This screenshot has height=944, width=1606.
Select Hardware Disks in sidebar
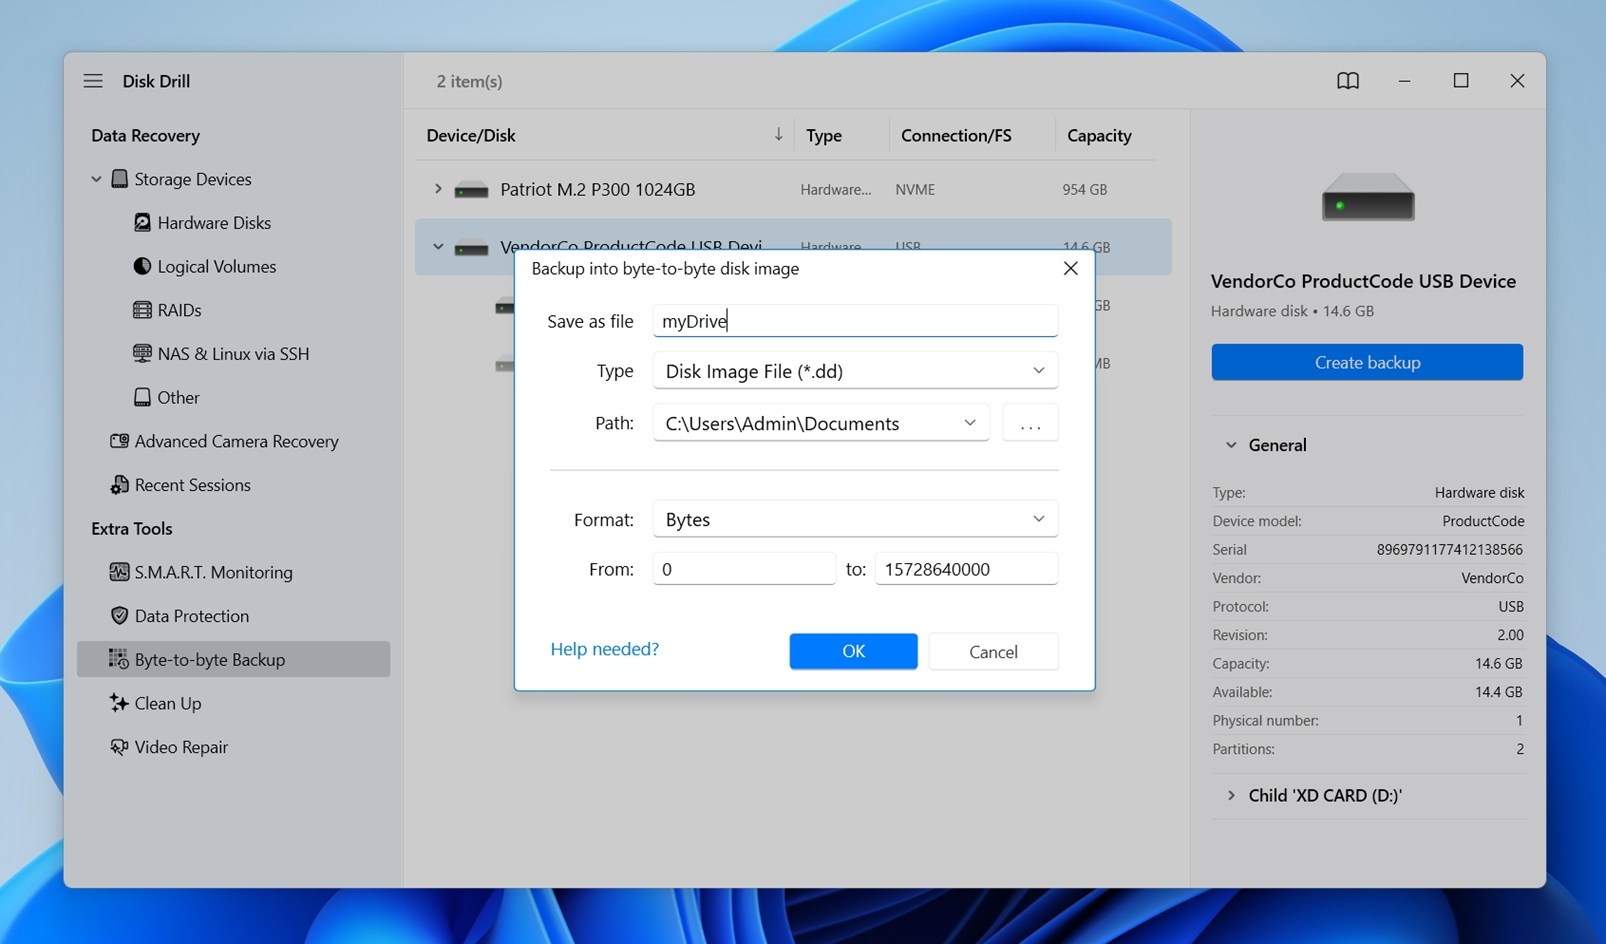[x=214, y=223]
